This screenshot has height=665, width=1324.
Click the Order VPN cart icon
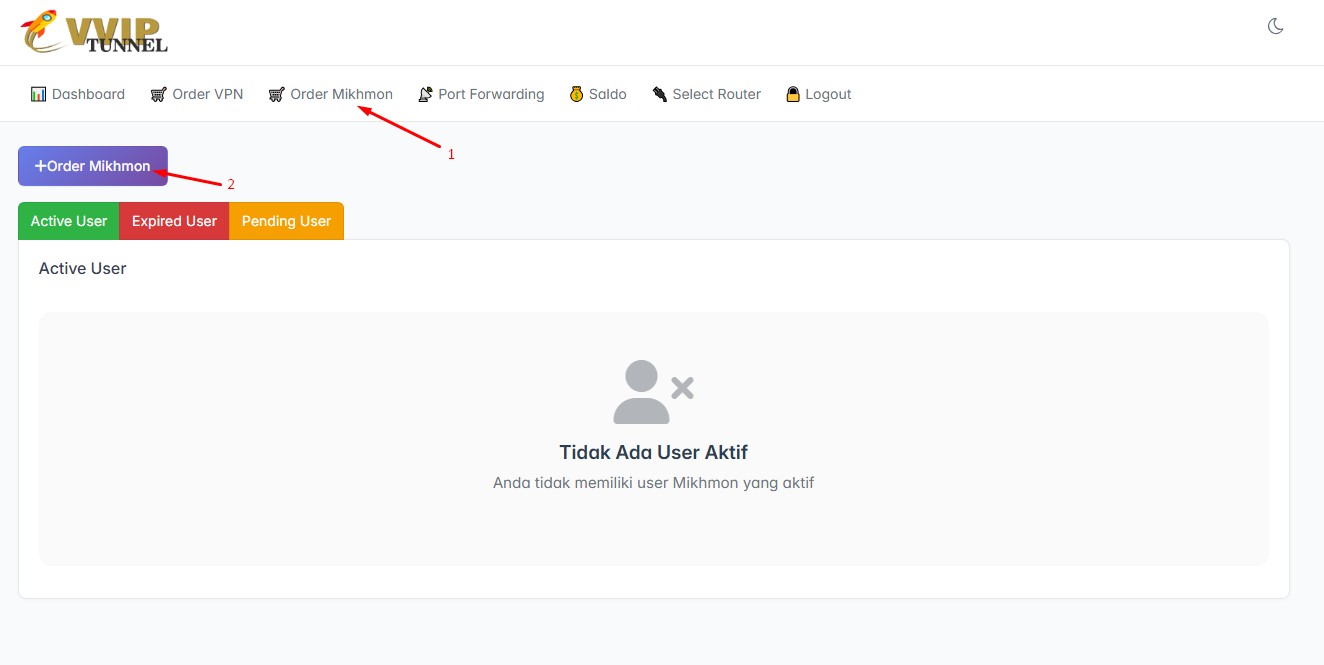(x=158, y=94)
